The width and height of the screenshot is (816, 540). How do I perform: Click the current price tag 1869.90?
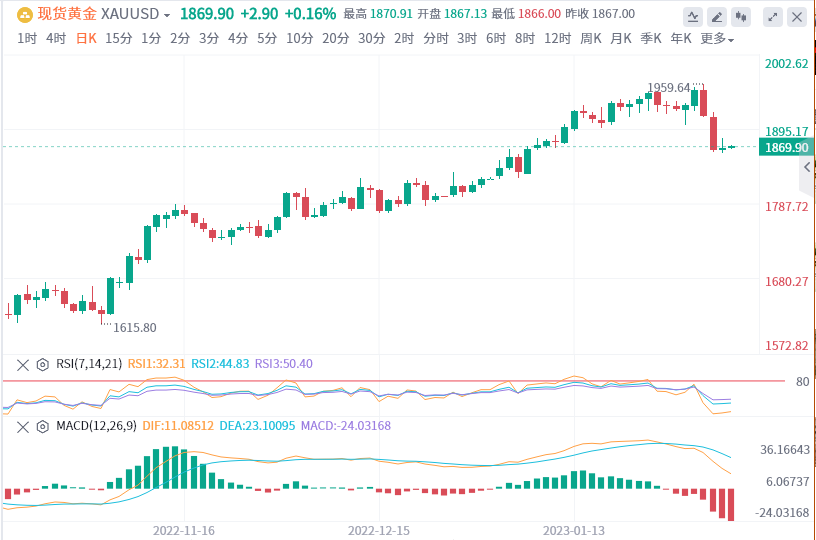(x=786, y=147)
